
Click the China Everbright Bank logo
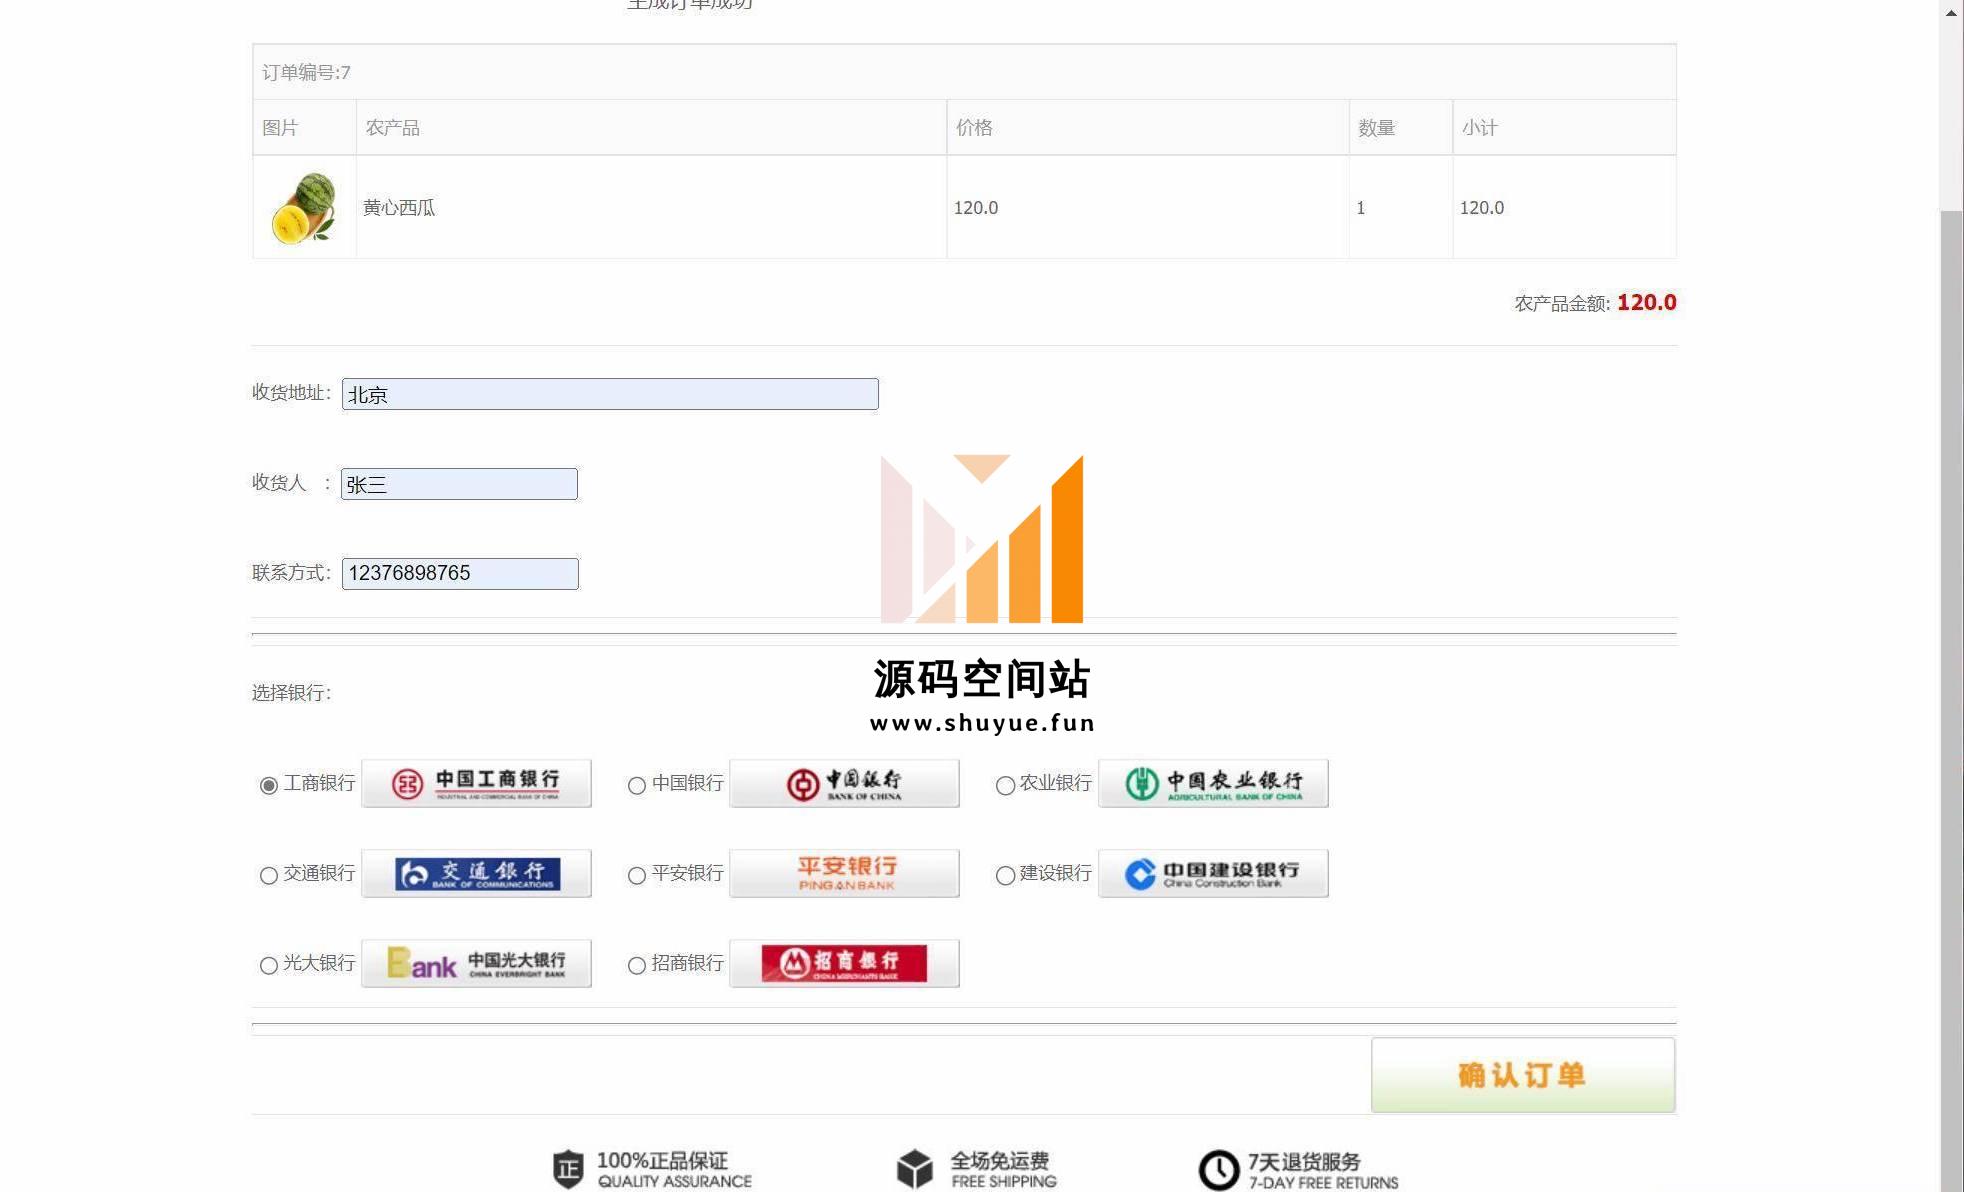[x=476, y=963]
